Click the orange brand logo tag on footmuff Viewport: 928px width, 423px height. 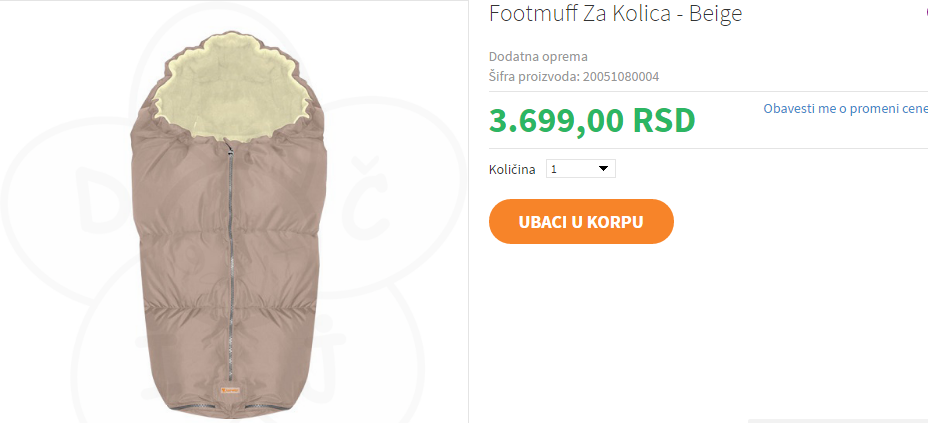click(x=229, y=390)
